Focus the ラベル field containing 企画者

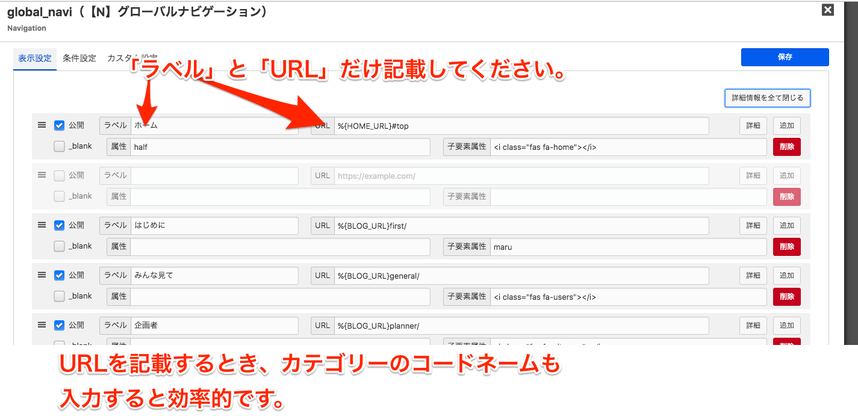coord(214,325)
